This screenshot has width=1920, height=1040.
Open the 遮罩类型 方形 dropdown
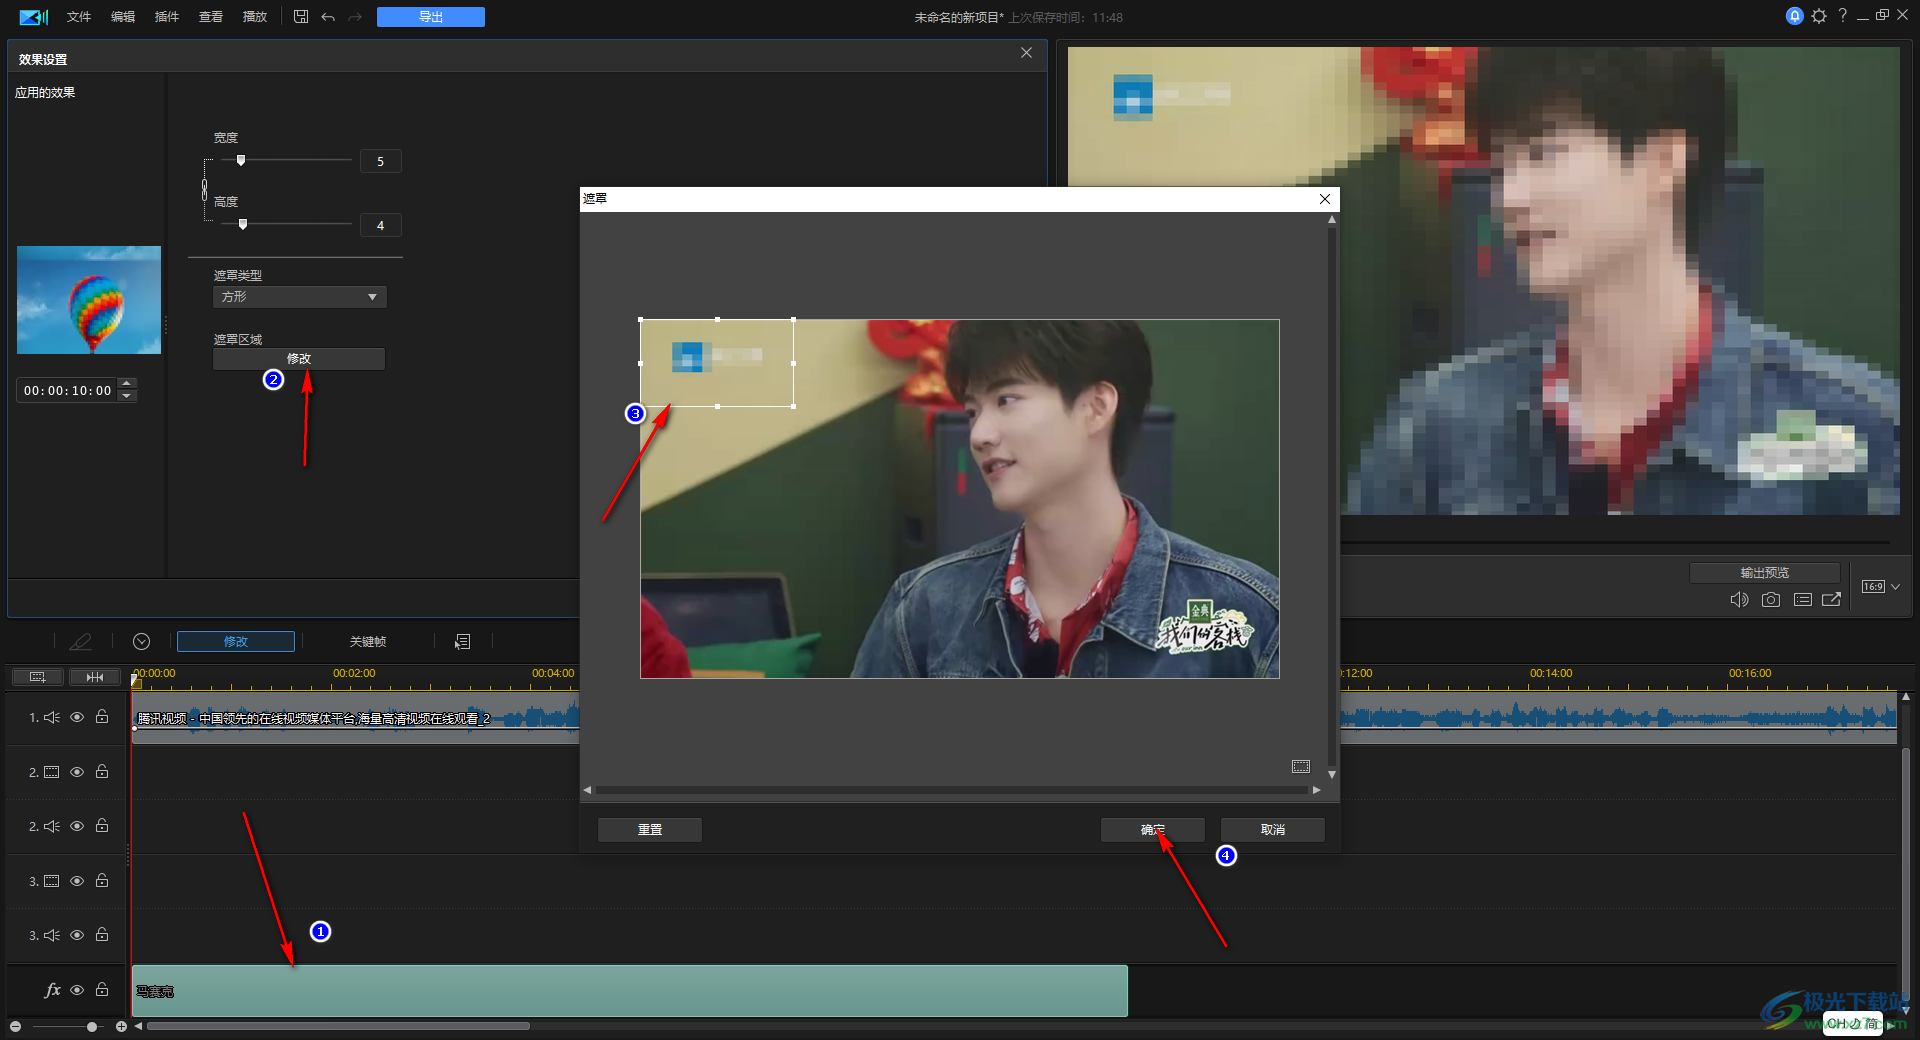[299, 297]
